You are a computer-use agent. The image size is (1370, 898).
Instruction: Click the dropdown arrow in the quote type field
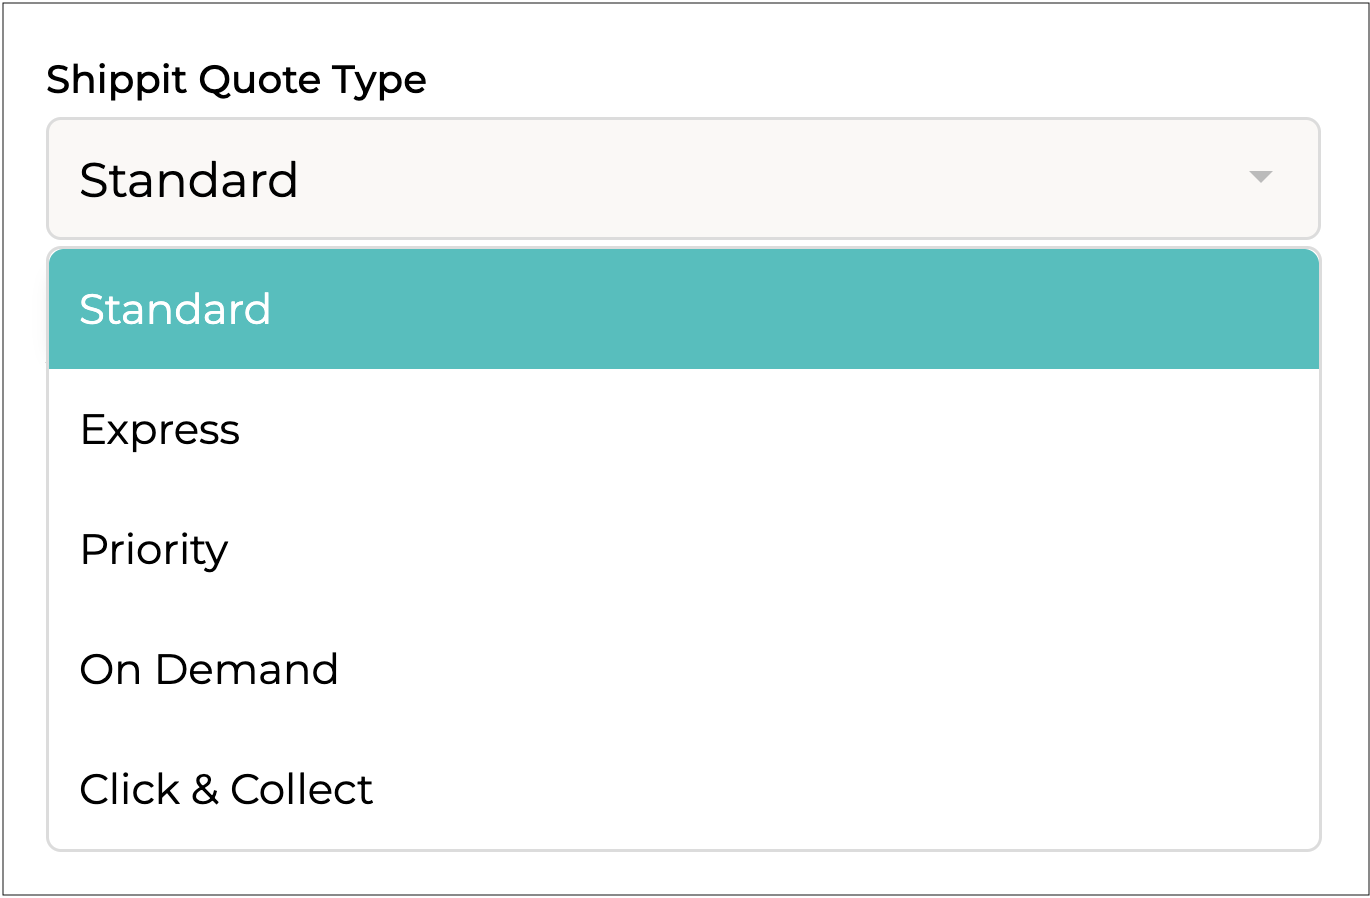[1260, 178]
